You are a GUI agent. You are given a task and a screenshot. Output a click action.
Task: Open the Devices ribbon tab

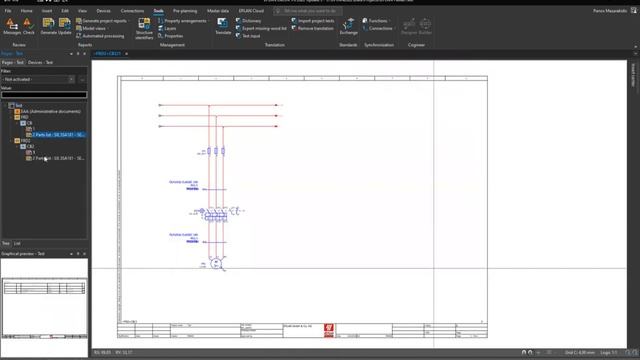[103, 11]
